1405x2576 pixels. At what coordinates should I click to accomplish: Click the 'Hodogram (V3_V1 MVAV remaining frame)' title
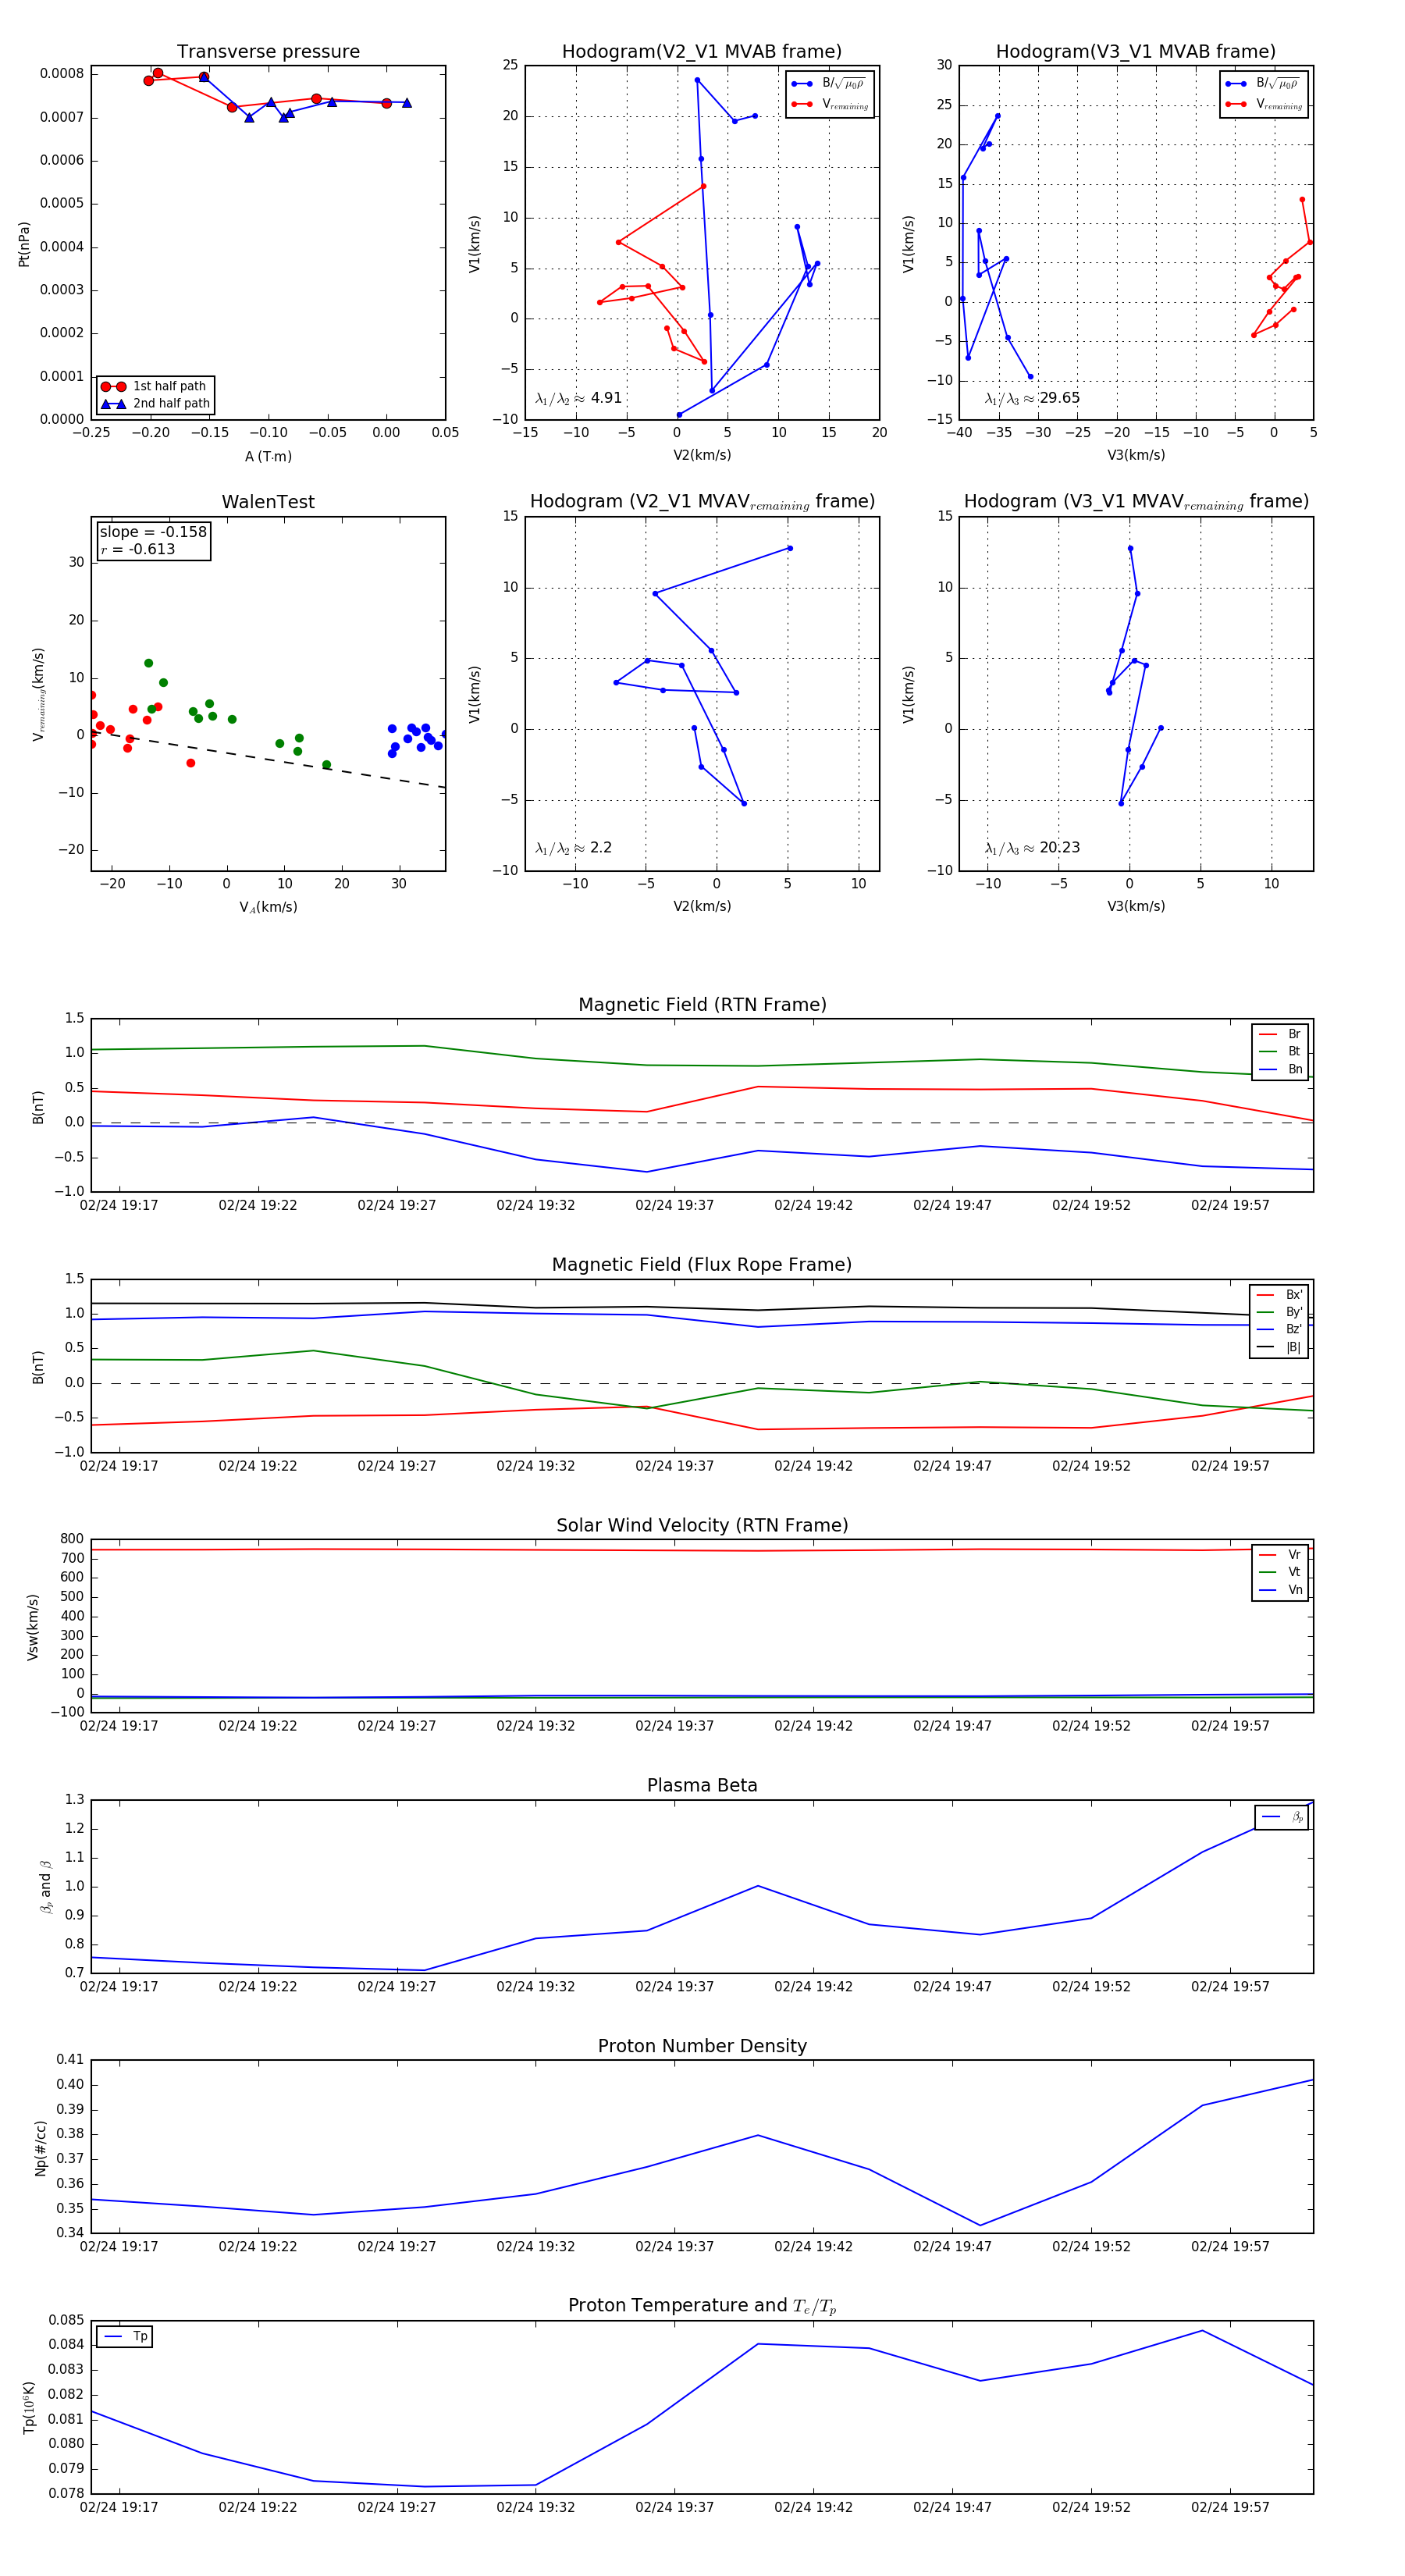pyautogui.click(x=1136, y=502)
